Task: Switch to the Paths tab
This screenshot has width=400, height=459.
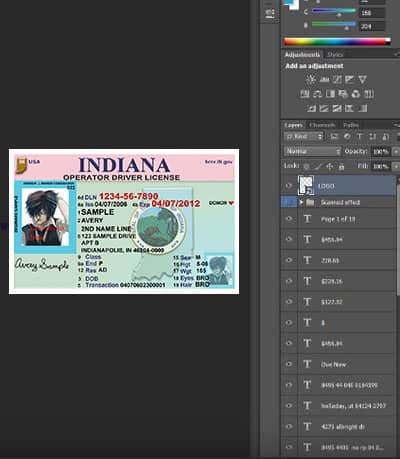Action: tap(351, 125)
